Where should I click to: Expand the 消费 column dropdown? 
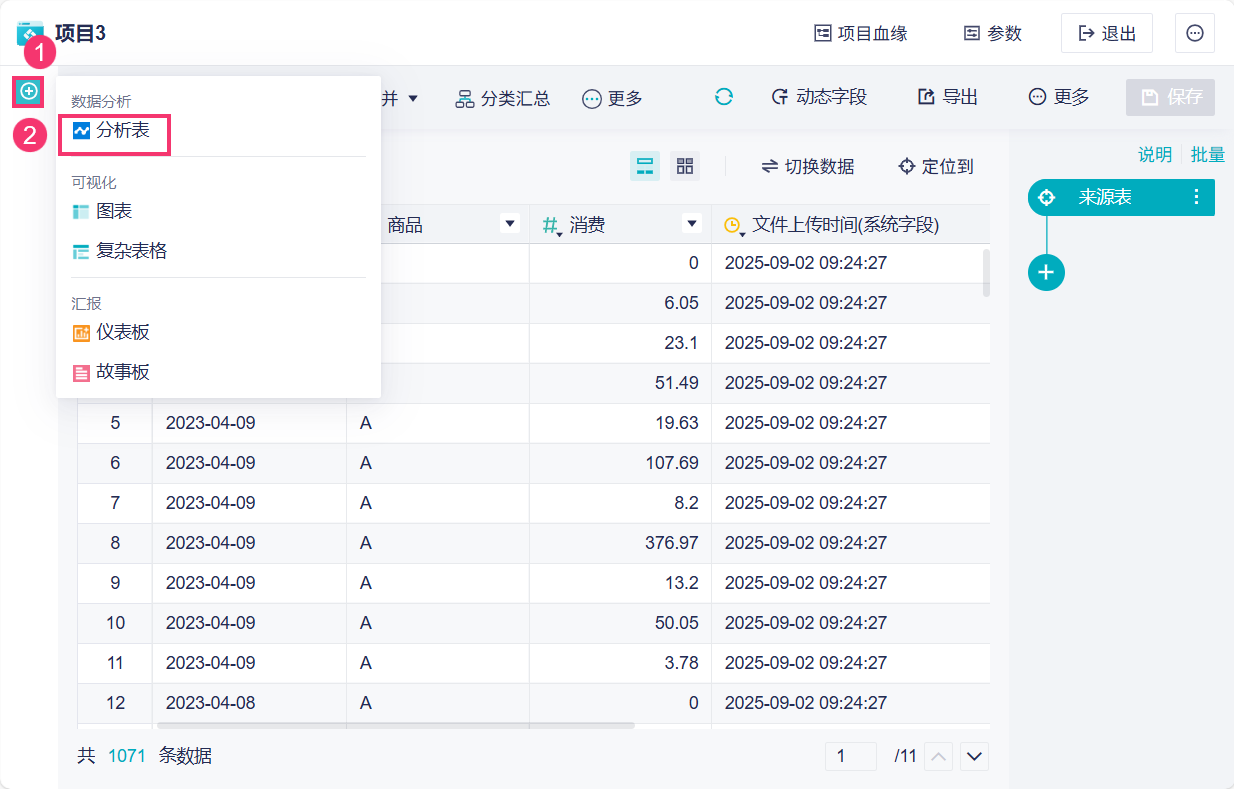coord(691,224)
